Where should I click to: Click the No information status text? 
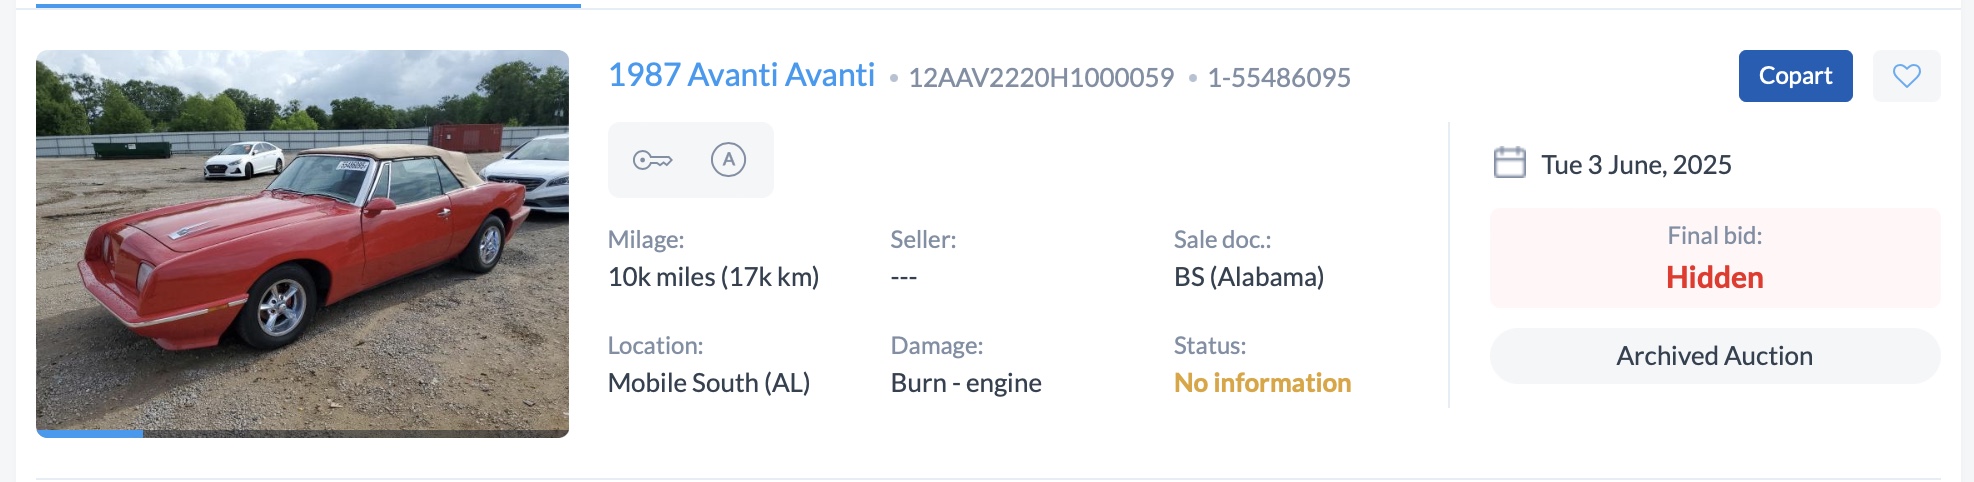(1262, 383)
